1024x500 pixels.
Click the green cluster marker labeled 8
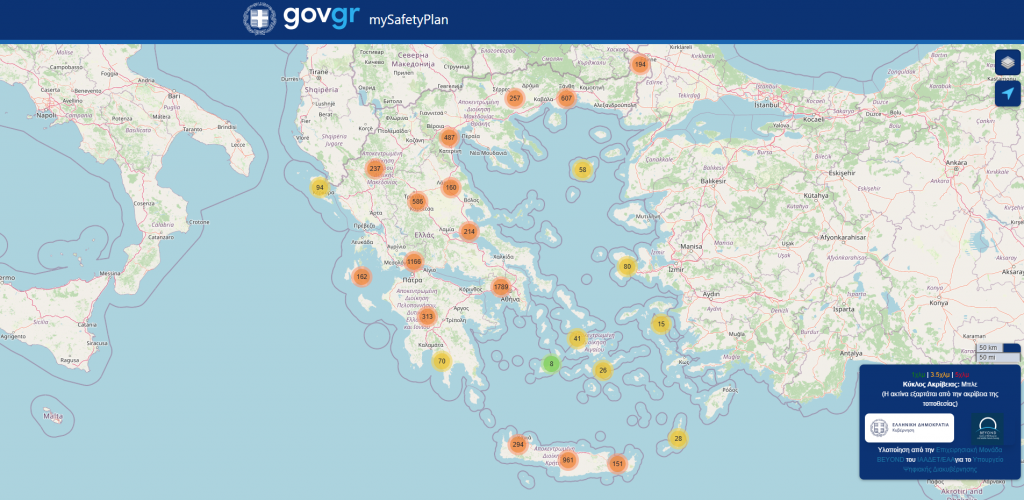click(x=550, y=364)
